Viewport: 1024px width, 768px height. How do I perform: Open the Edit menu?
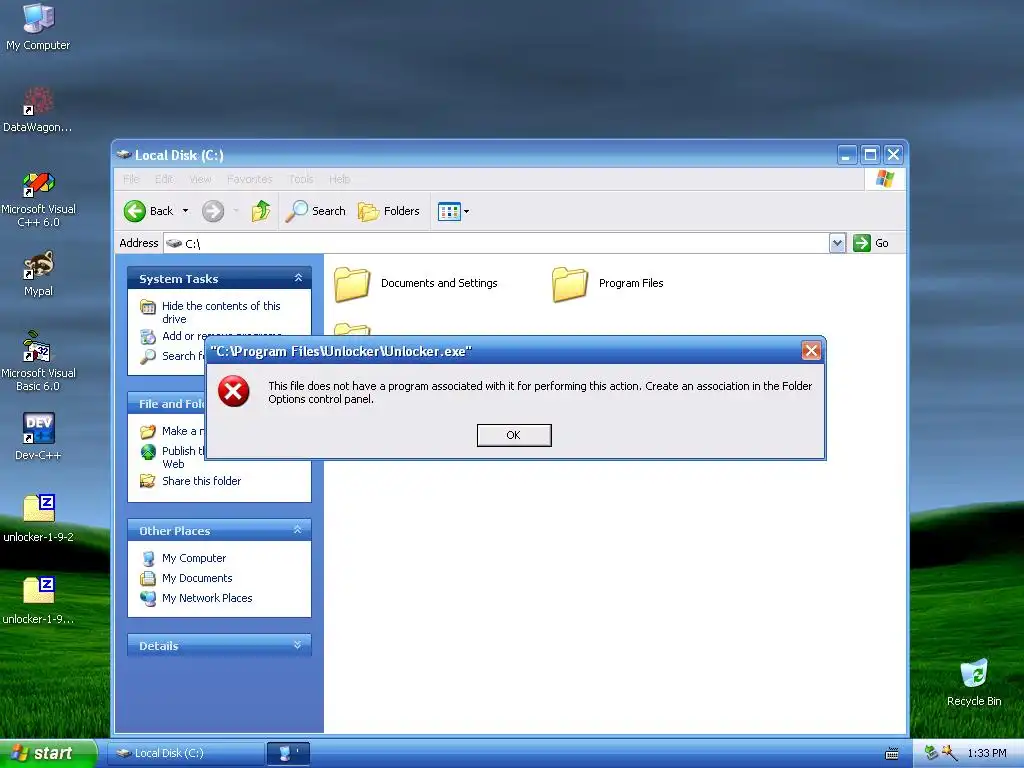tap(164, 179)
